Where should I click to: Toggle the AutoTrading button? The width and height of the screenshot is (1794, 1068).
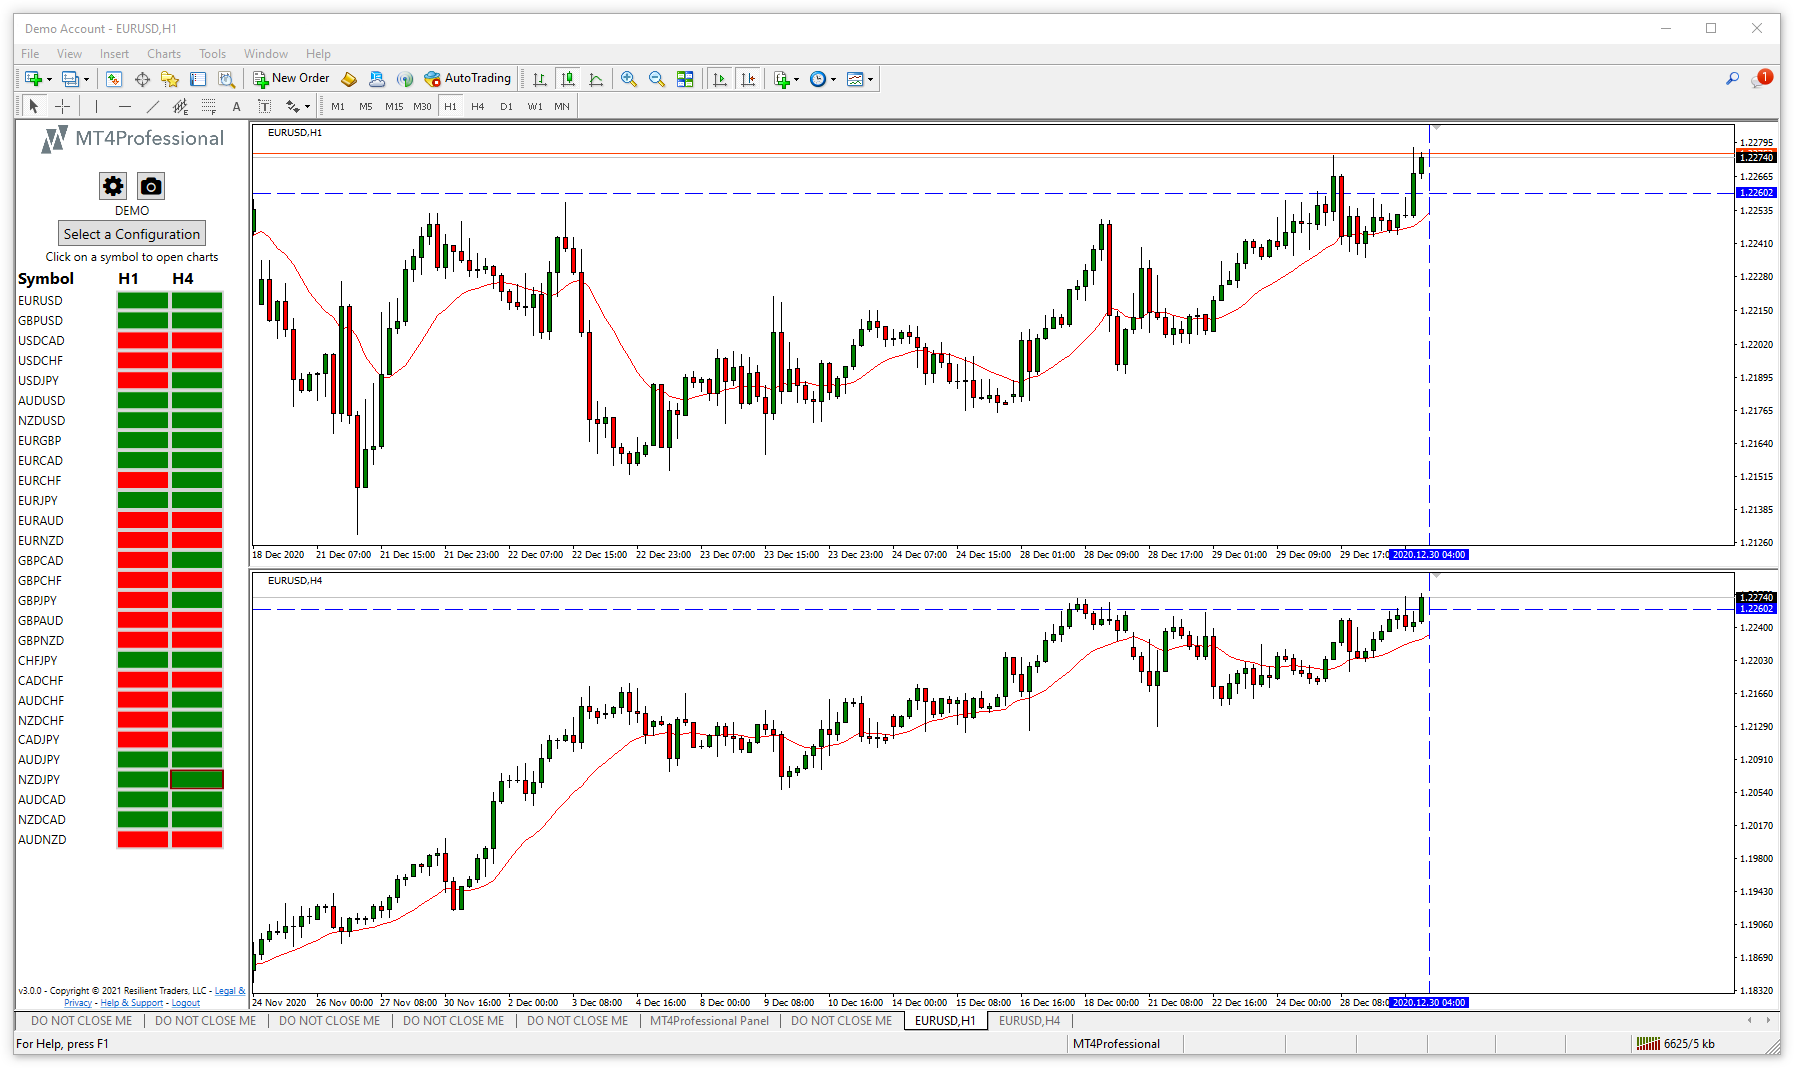tap(468, 79)
